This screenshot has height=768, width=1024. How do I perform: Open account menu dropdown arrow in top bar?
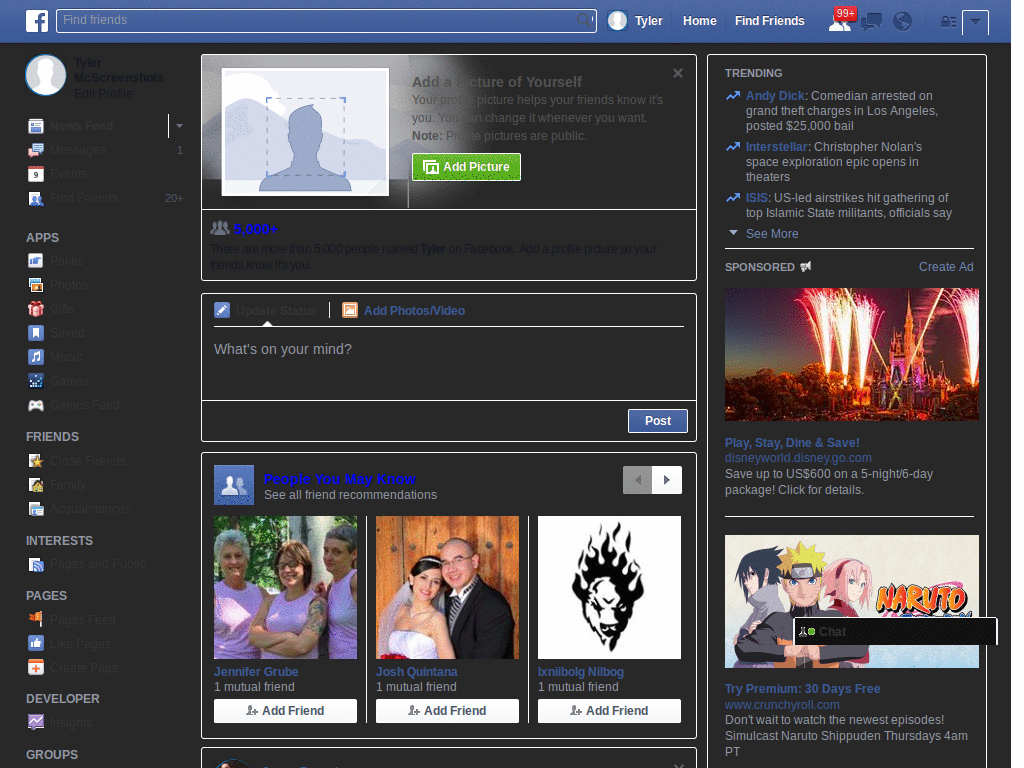coord(975,22)
